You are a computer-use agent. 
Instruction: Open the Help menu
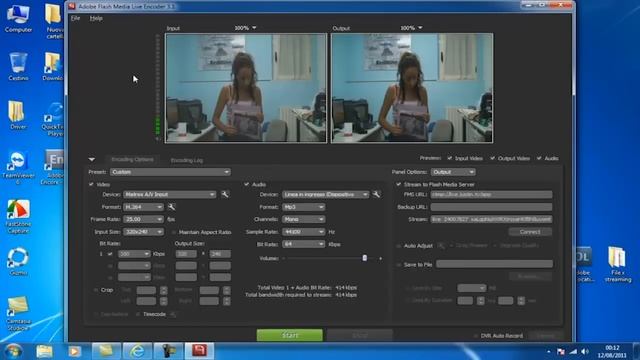96,18
